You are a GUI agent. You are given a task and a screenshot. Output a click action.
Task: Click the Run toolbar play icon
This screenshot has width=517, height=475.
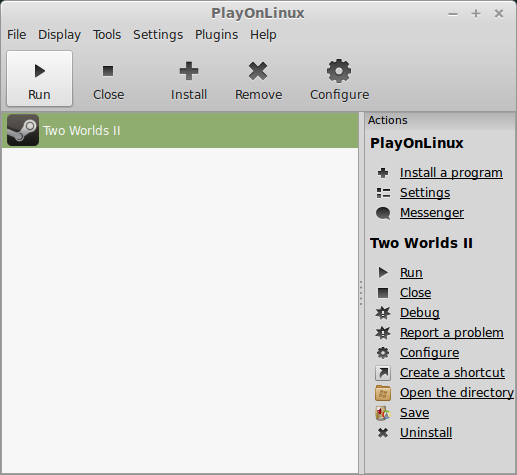click(x=40, y=71)
